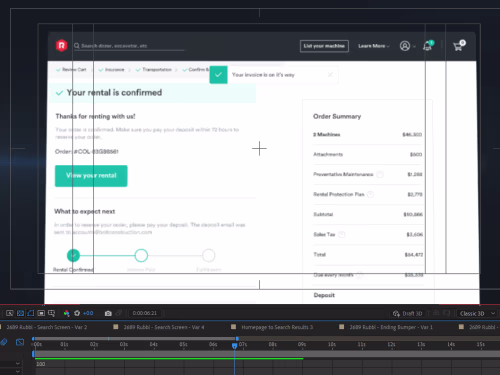Take a snapshot with the camera icon
The image size is (500, 375).
[x=108, y=313]
